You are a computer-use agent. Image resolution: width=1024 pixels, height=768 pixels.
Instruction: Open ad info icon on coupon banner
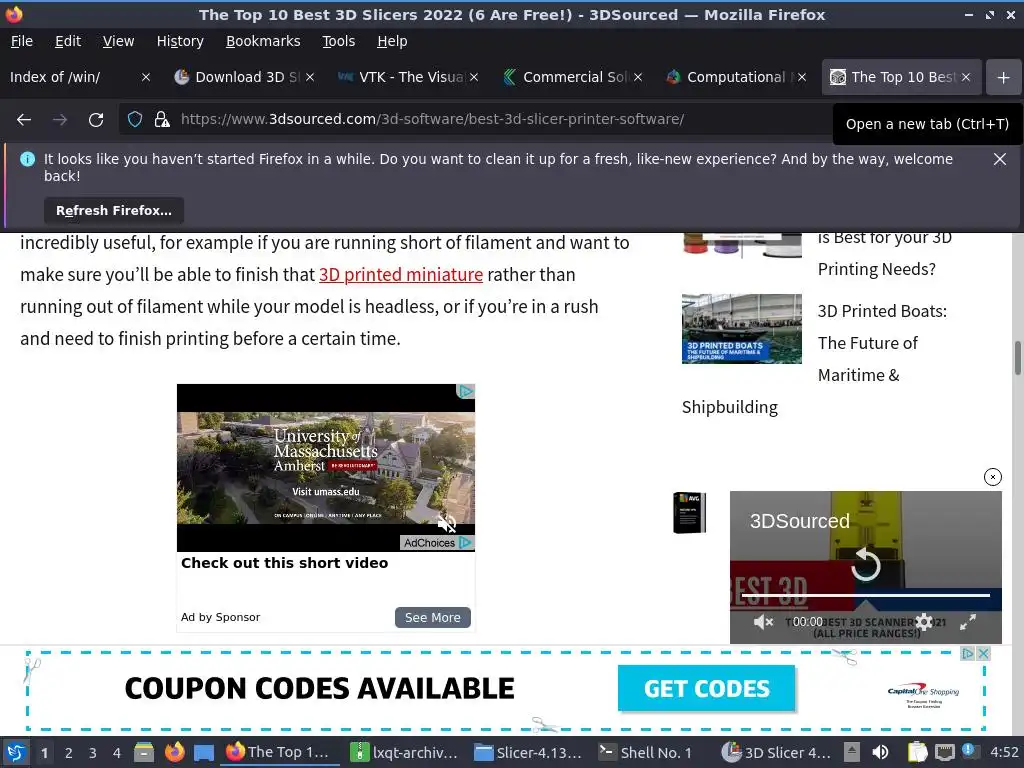(x=968, y=653)
